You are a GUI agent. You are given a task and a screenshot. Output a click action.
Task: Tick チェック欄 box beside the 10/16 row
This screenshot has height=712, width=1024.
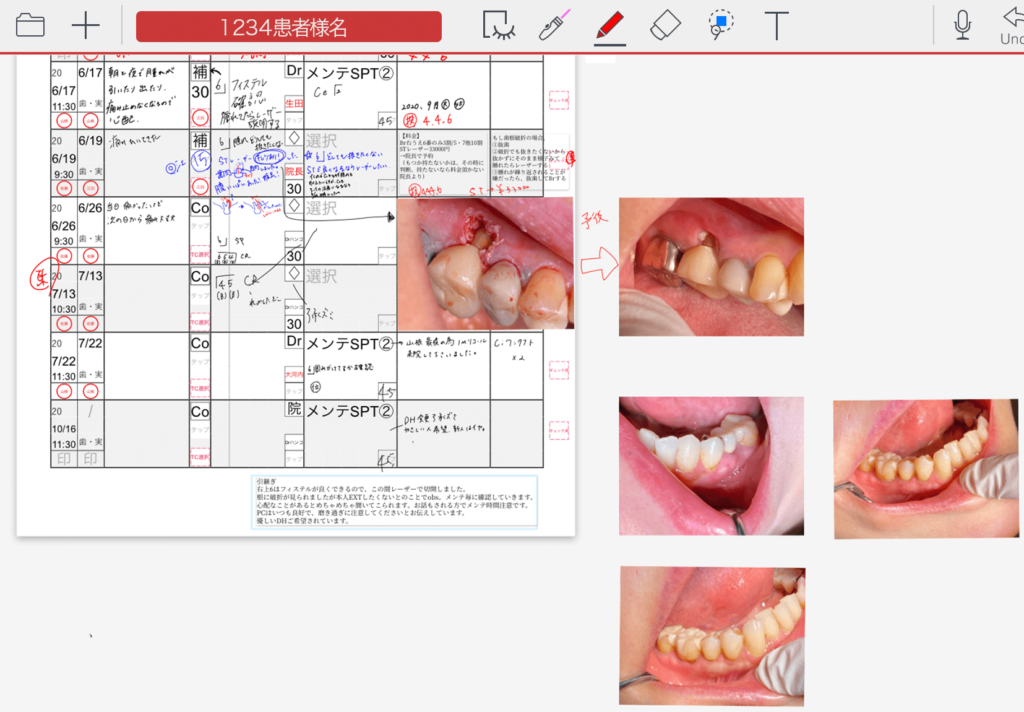(x=559, y=430)
